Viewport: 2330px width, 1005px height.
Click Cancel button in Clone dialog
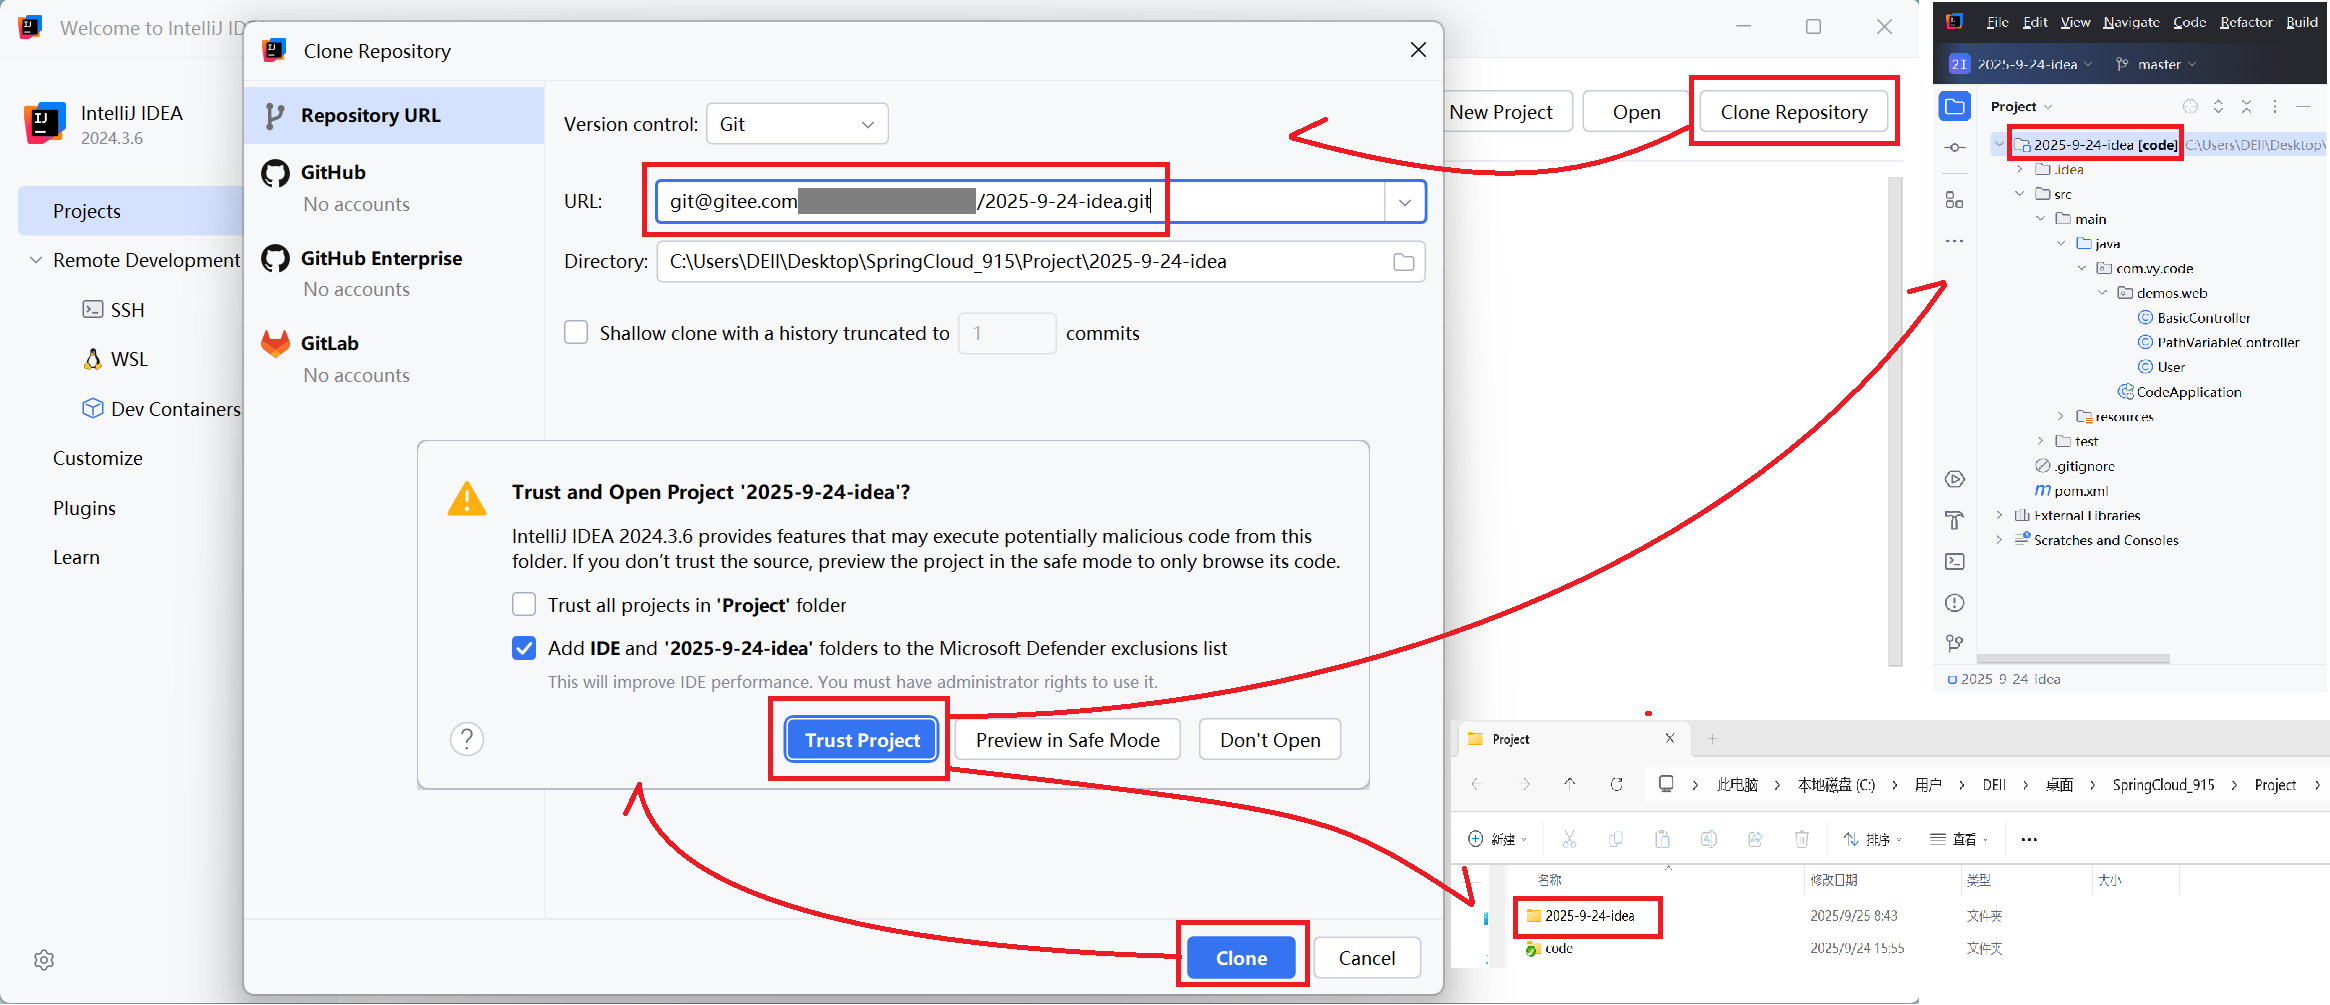click(x=1367, y=958)
